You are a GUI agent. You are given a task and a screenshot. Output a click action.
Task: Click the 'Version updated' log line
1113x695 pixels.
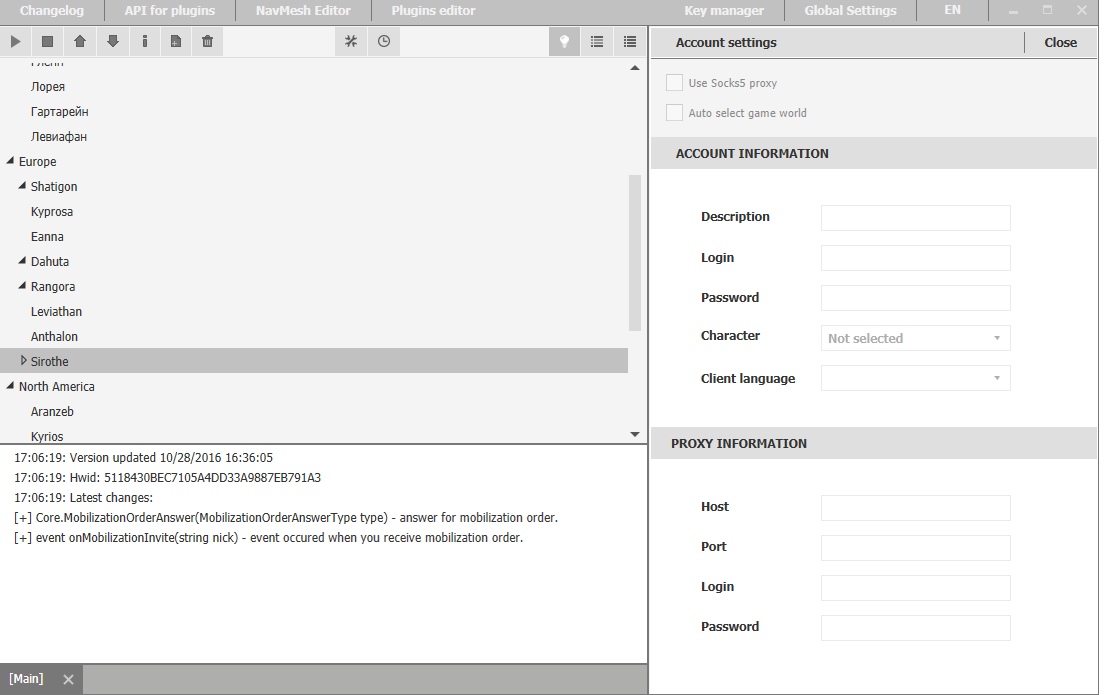(x=143, y=458)
